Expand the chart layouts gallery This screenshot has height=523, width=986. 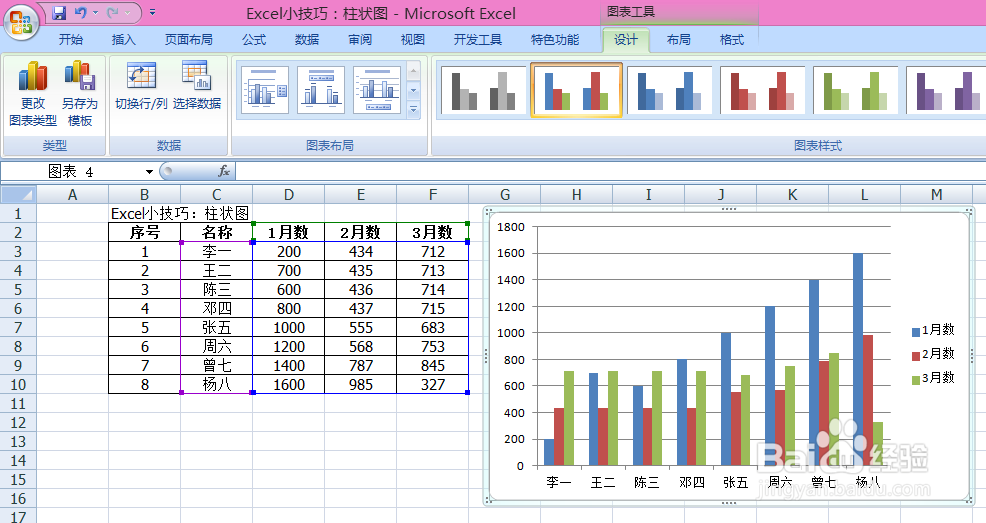click(x=413, y=111)
